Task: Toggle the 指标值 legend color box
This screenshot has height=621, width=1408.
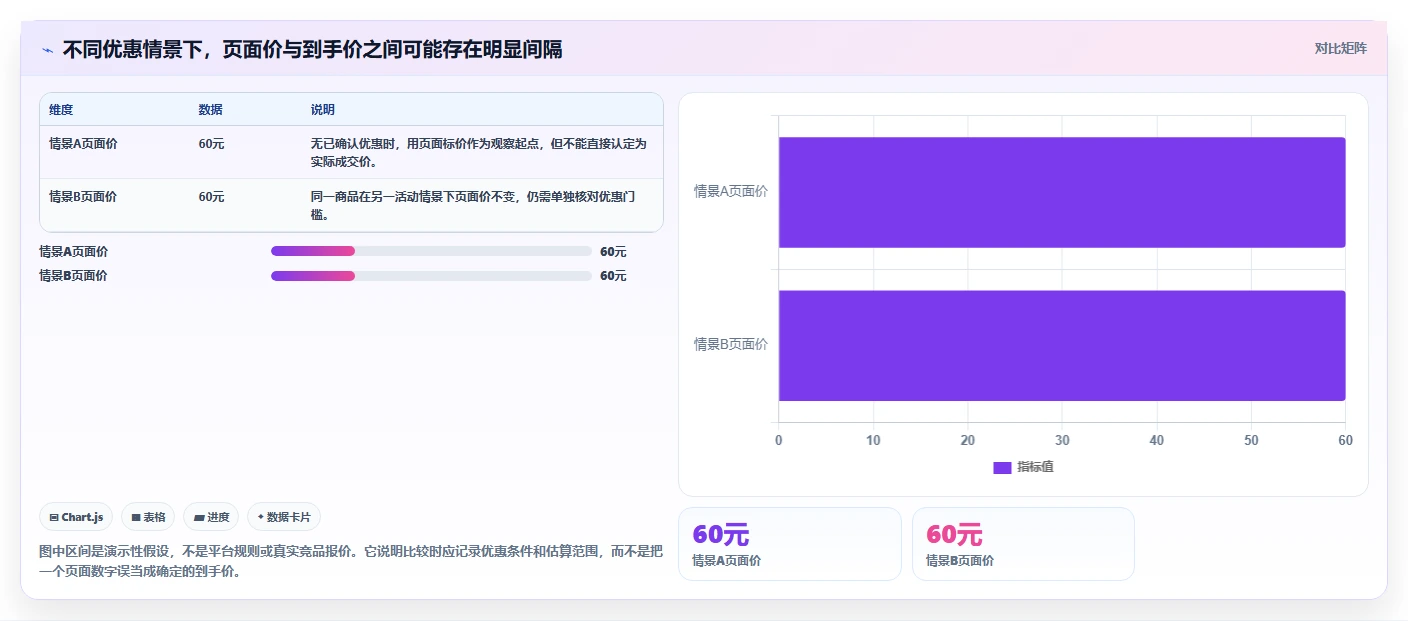Action: coord(1002,468)
